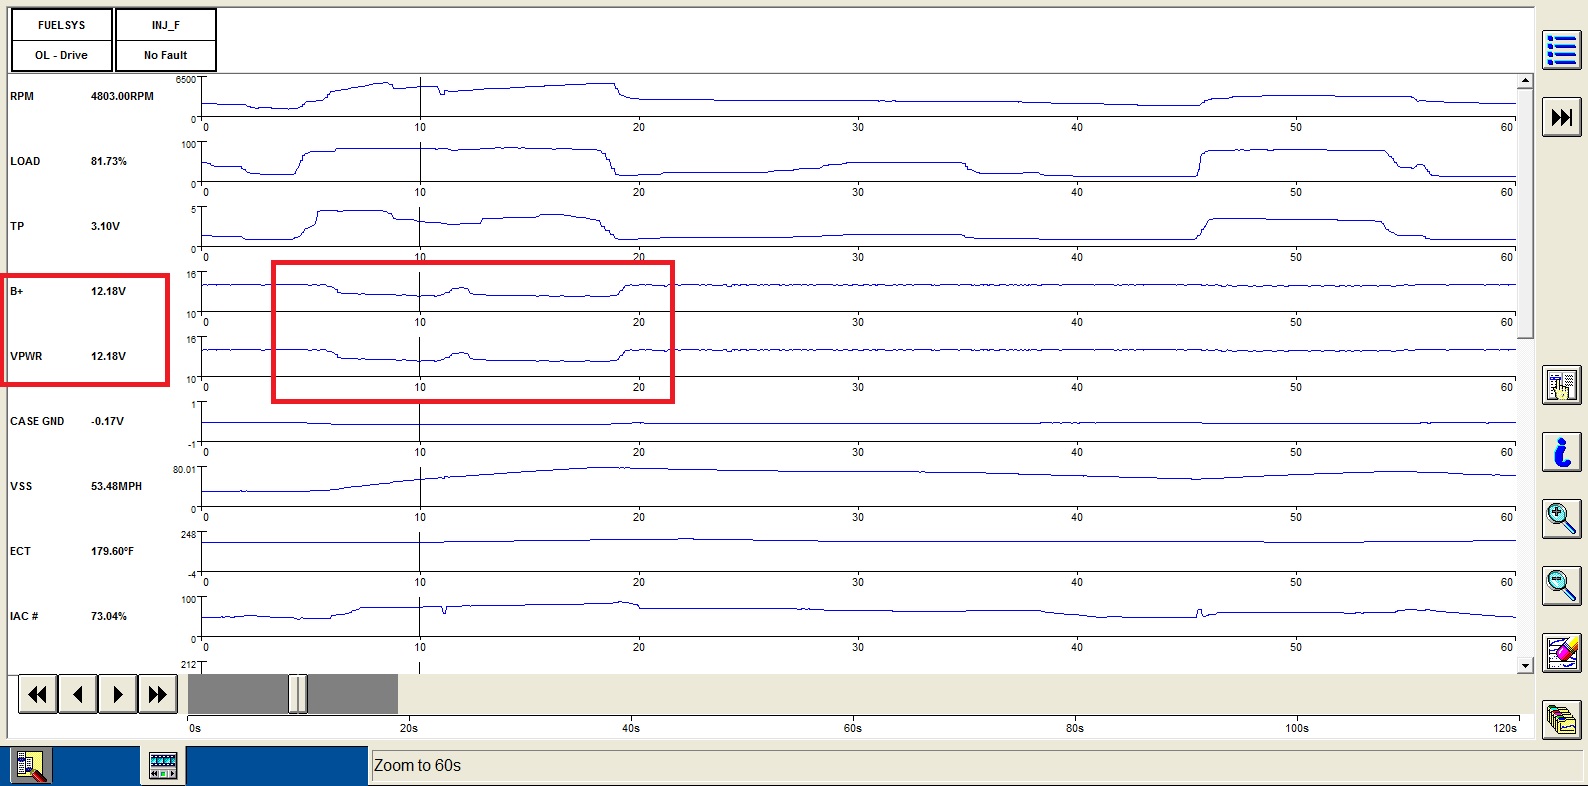Click the eraser clear-recording icon
Viewport: 1588px width, 786px height.
(1561, 653)
